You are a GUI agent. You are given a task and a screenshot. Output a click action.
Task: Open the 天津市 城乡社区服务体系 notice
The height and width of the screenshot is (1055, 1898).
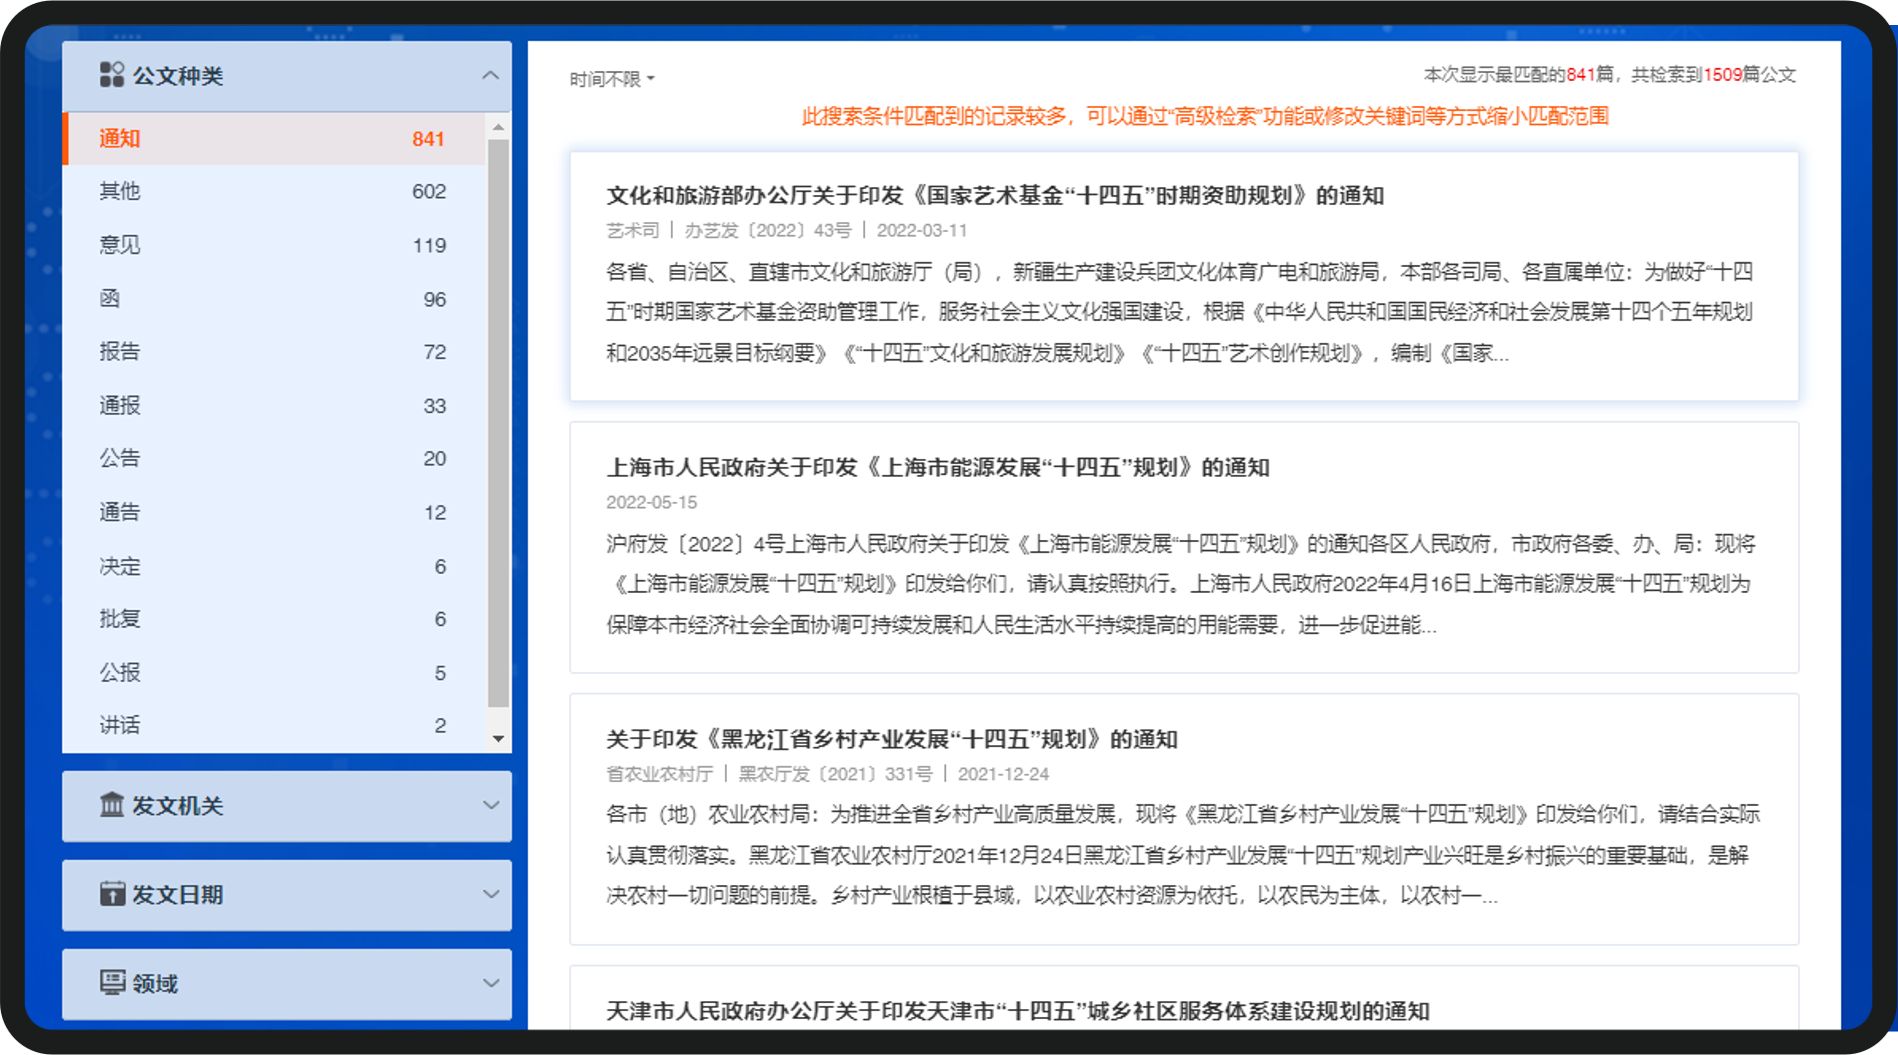1017,1011
